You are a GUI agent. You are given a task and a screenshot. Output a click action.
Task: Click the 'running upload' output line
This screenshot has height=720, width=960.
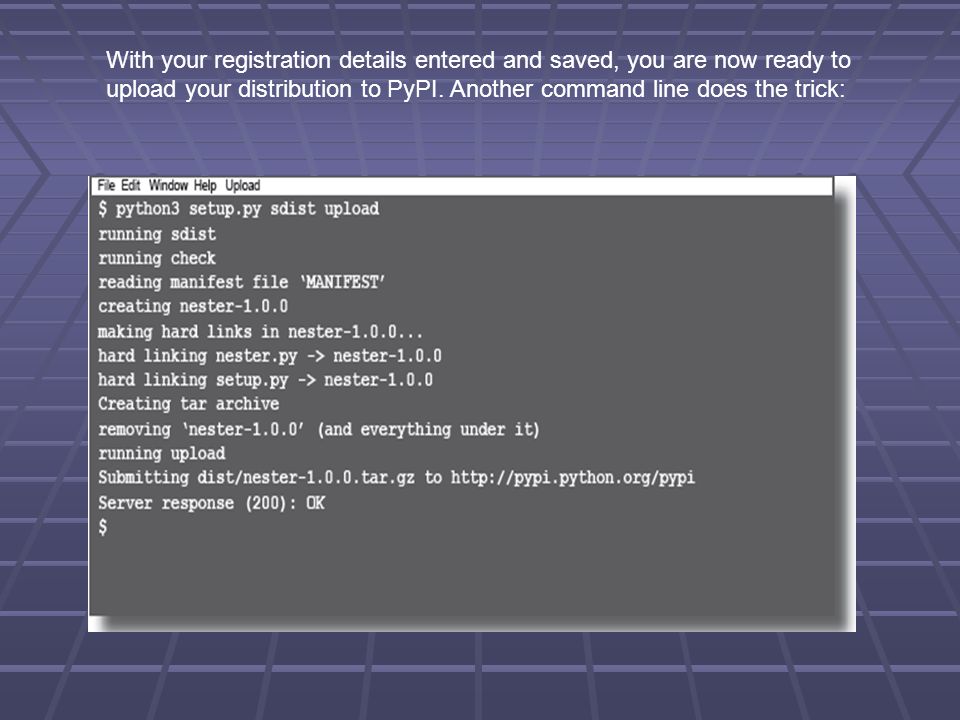coord(162,454)
